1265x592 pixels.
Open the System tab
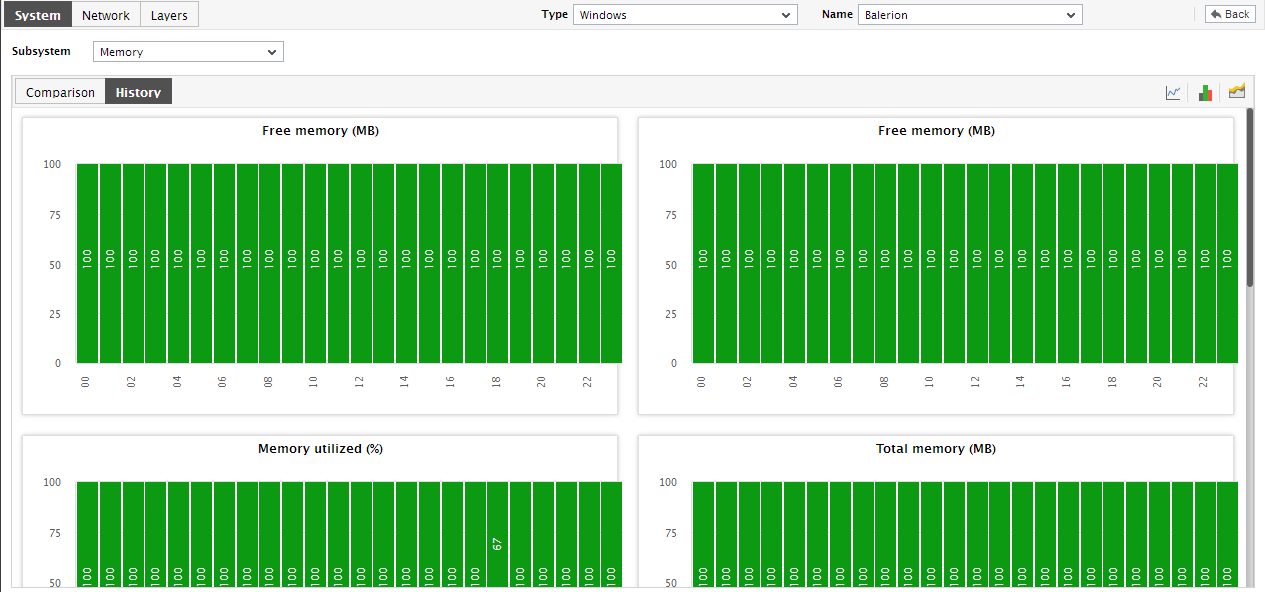(38, 15)
